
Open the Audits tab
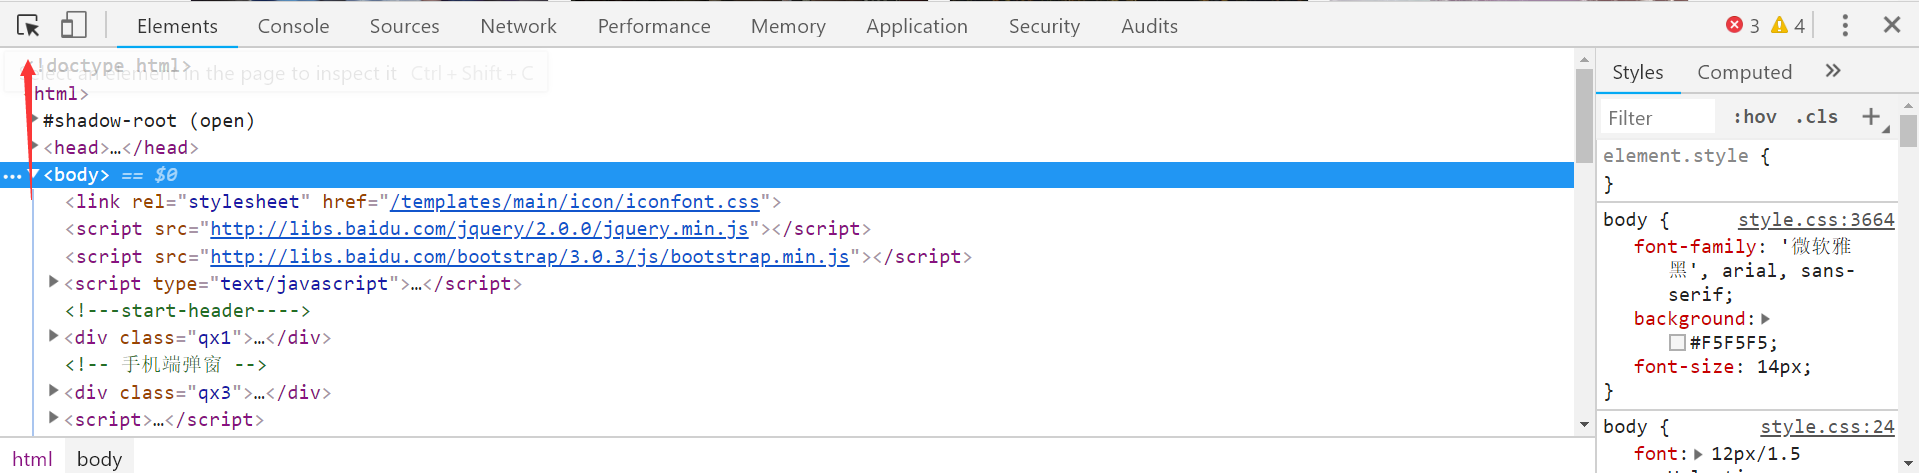click(1149, 26)
